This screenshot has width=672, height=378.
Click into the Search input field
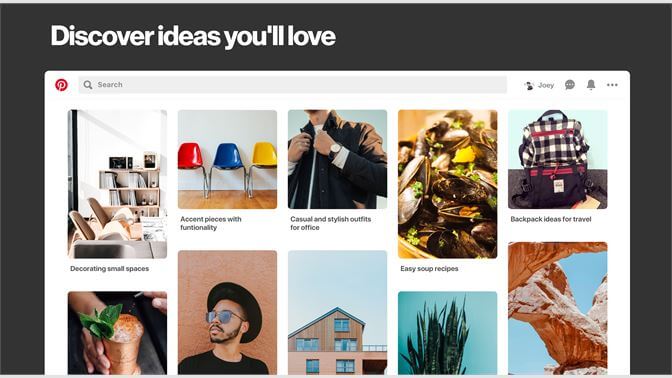coord(292,85)
